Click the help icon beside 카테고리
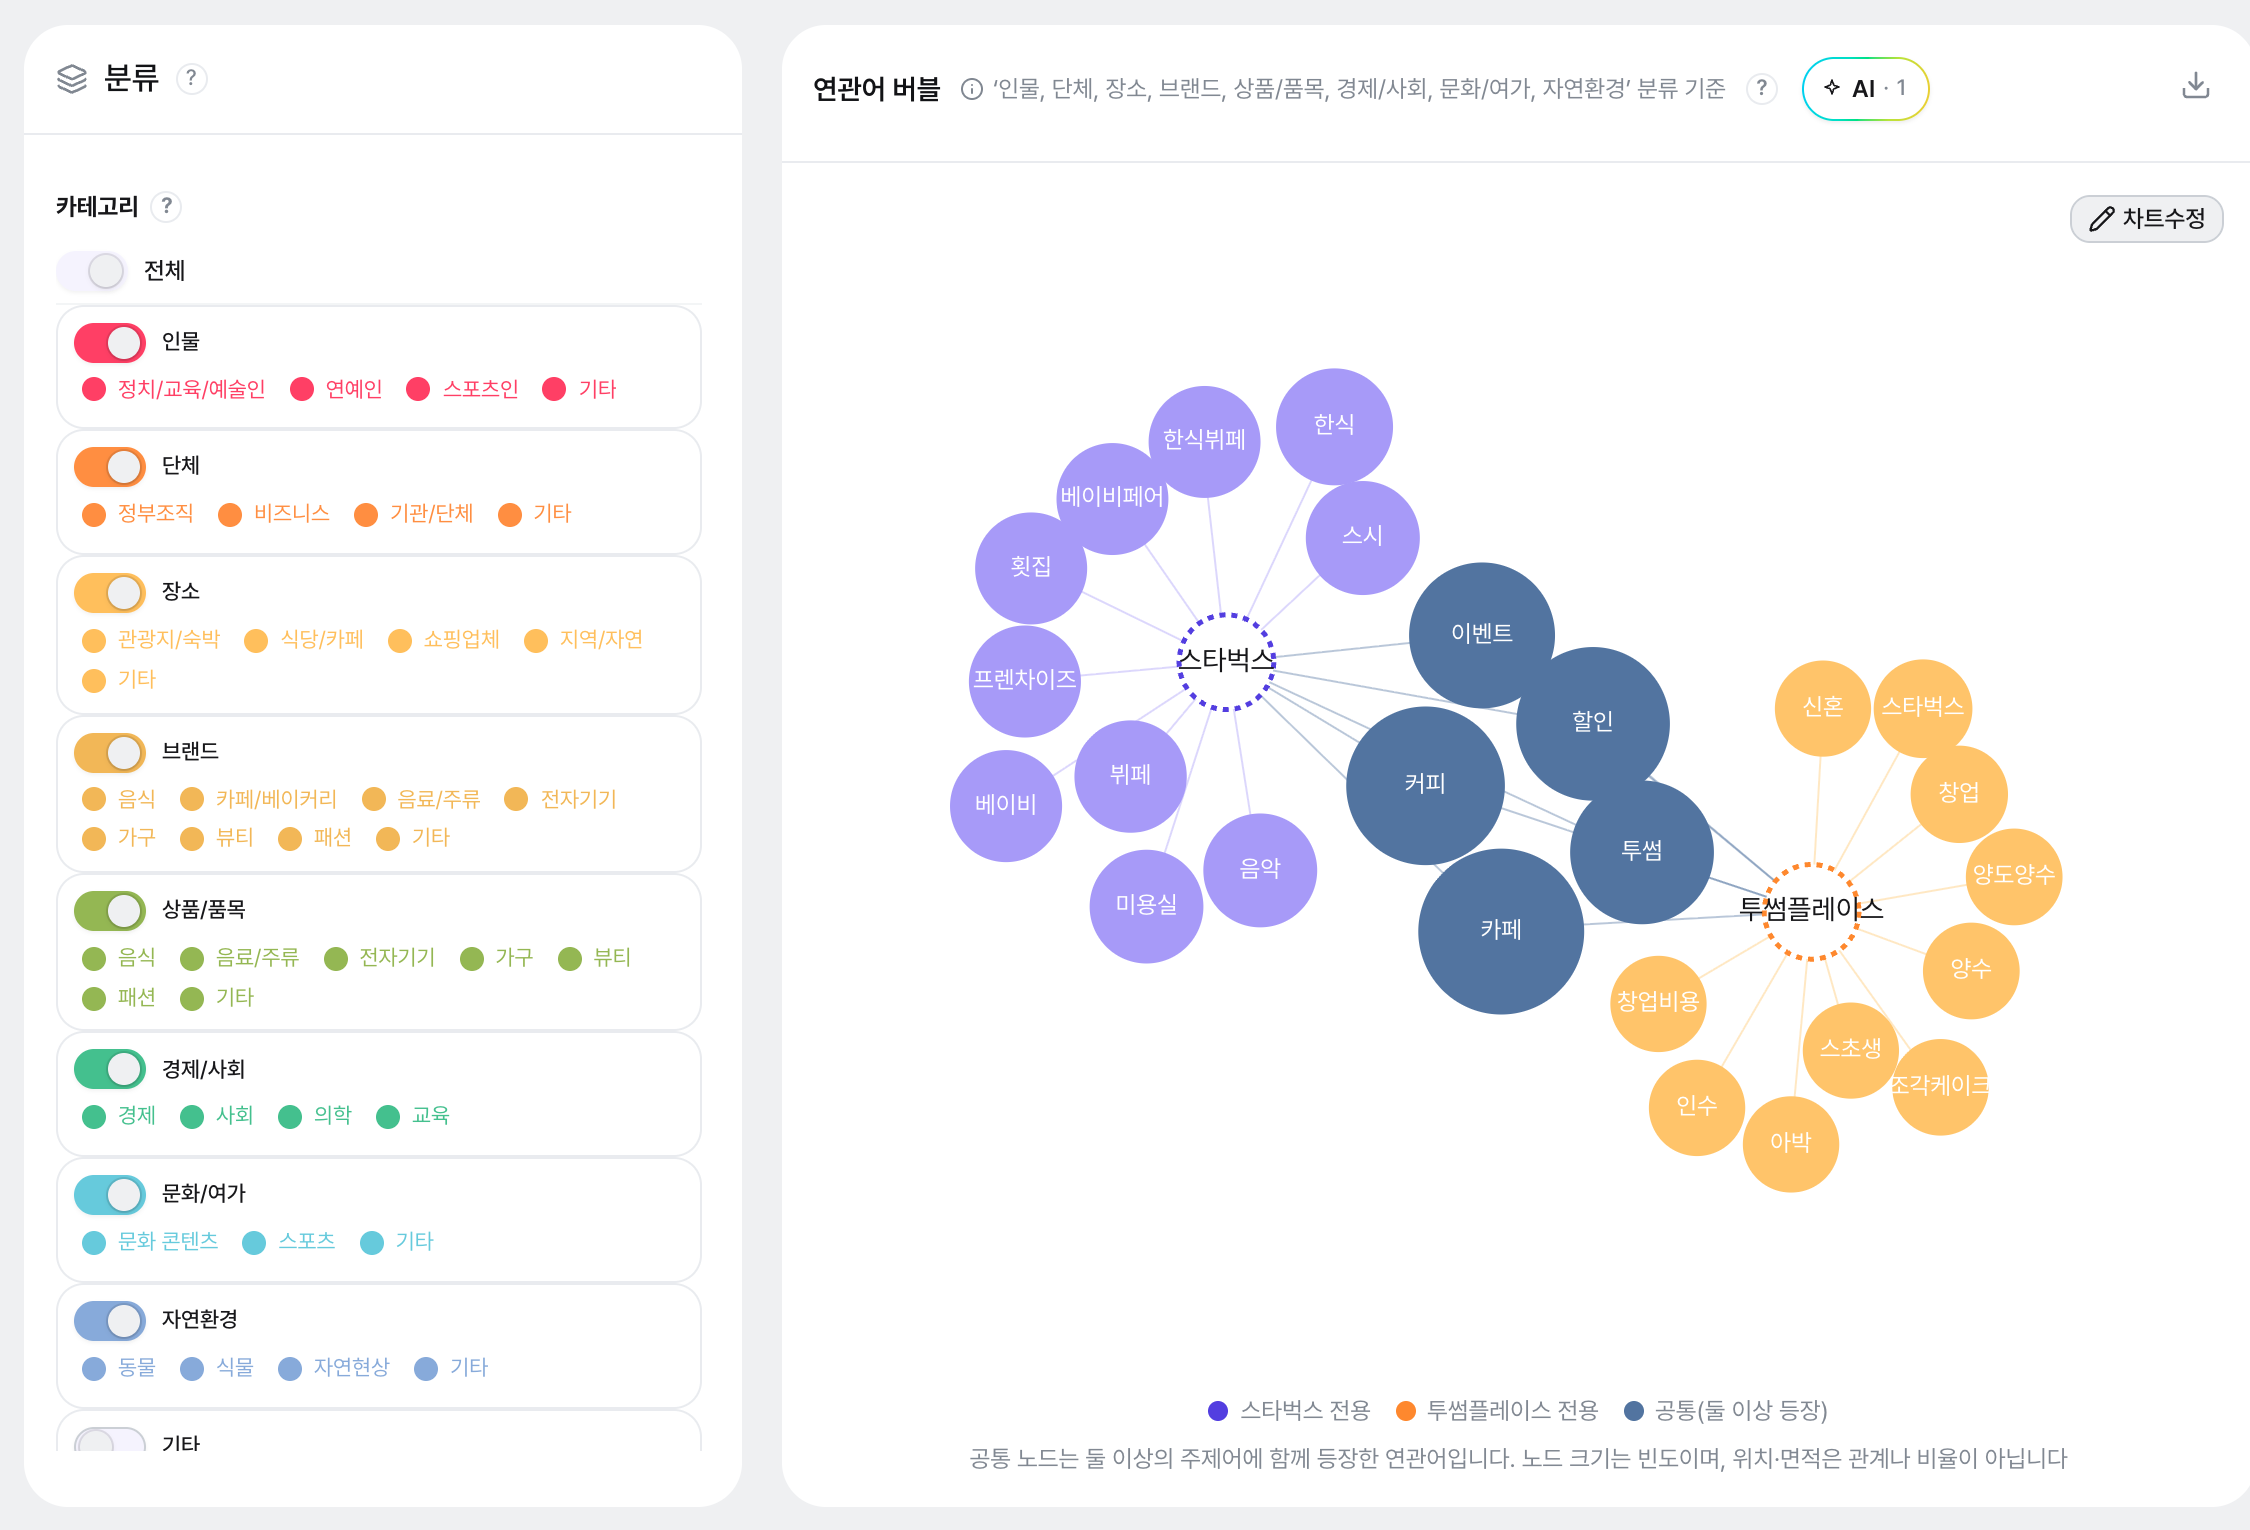This screenshot has width=2250, height=1530. (166, 206)
